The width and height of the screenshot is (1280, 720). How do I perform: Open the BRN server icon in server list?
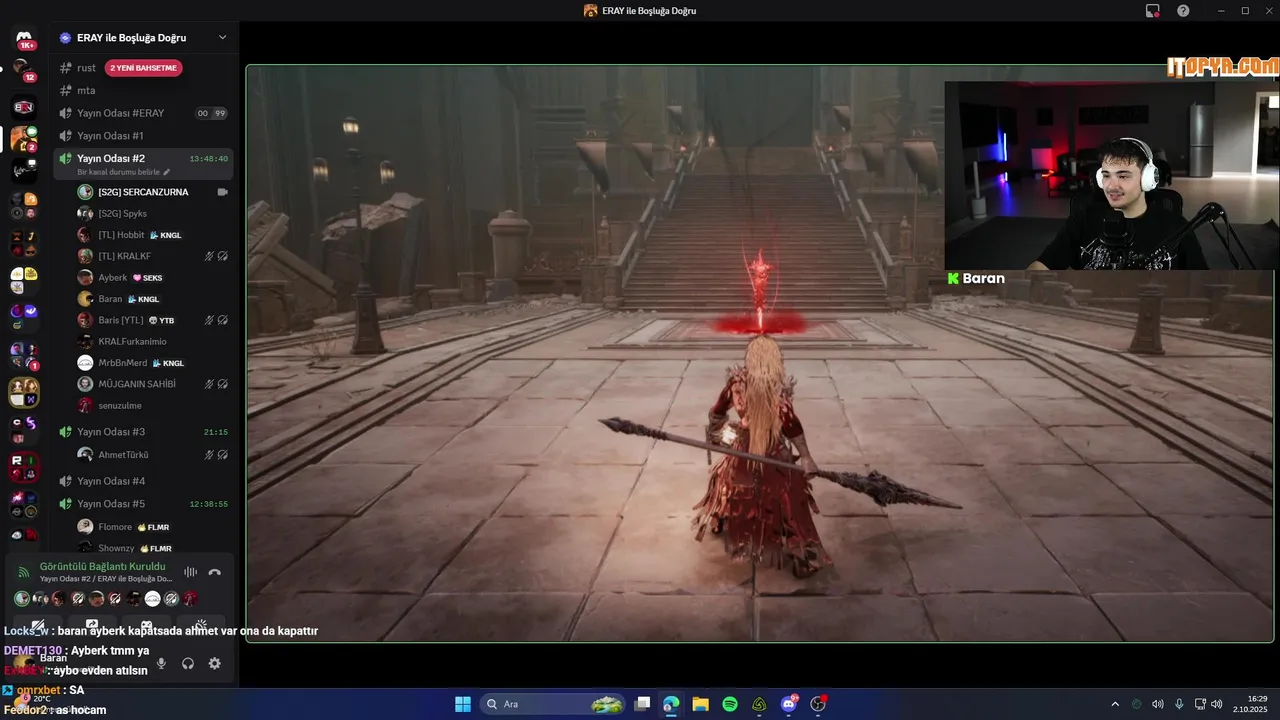coord(24,107)
